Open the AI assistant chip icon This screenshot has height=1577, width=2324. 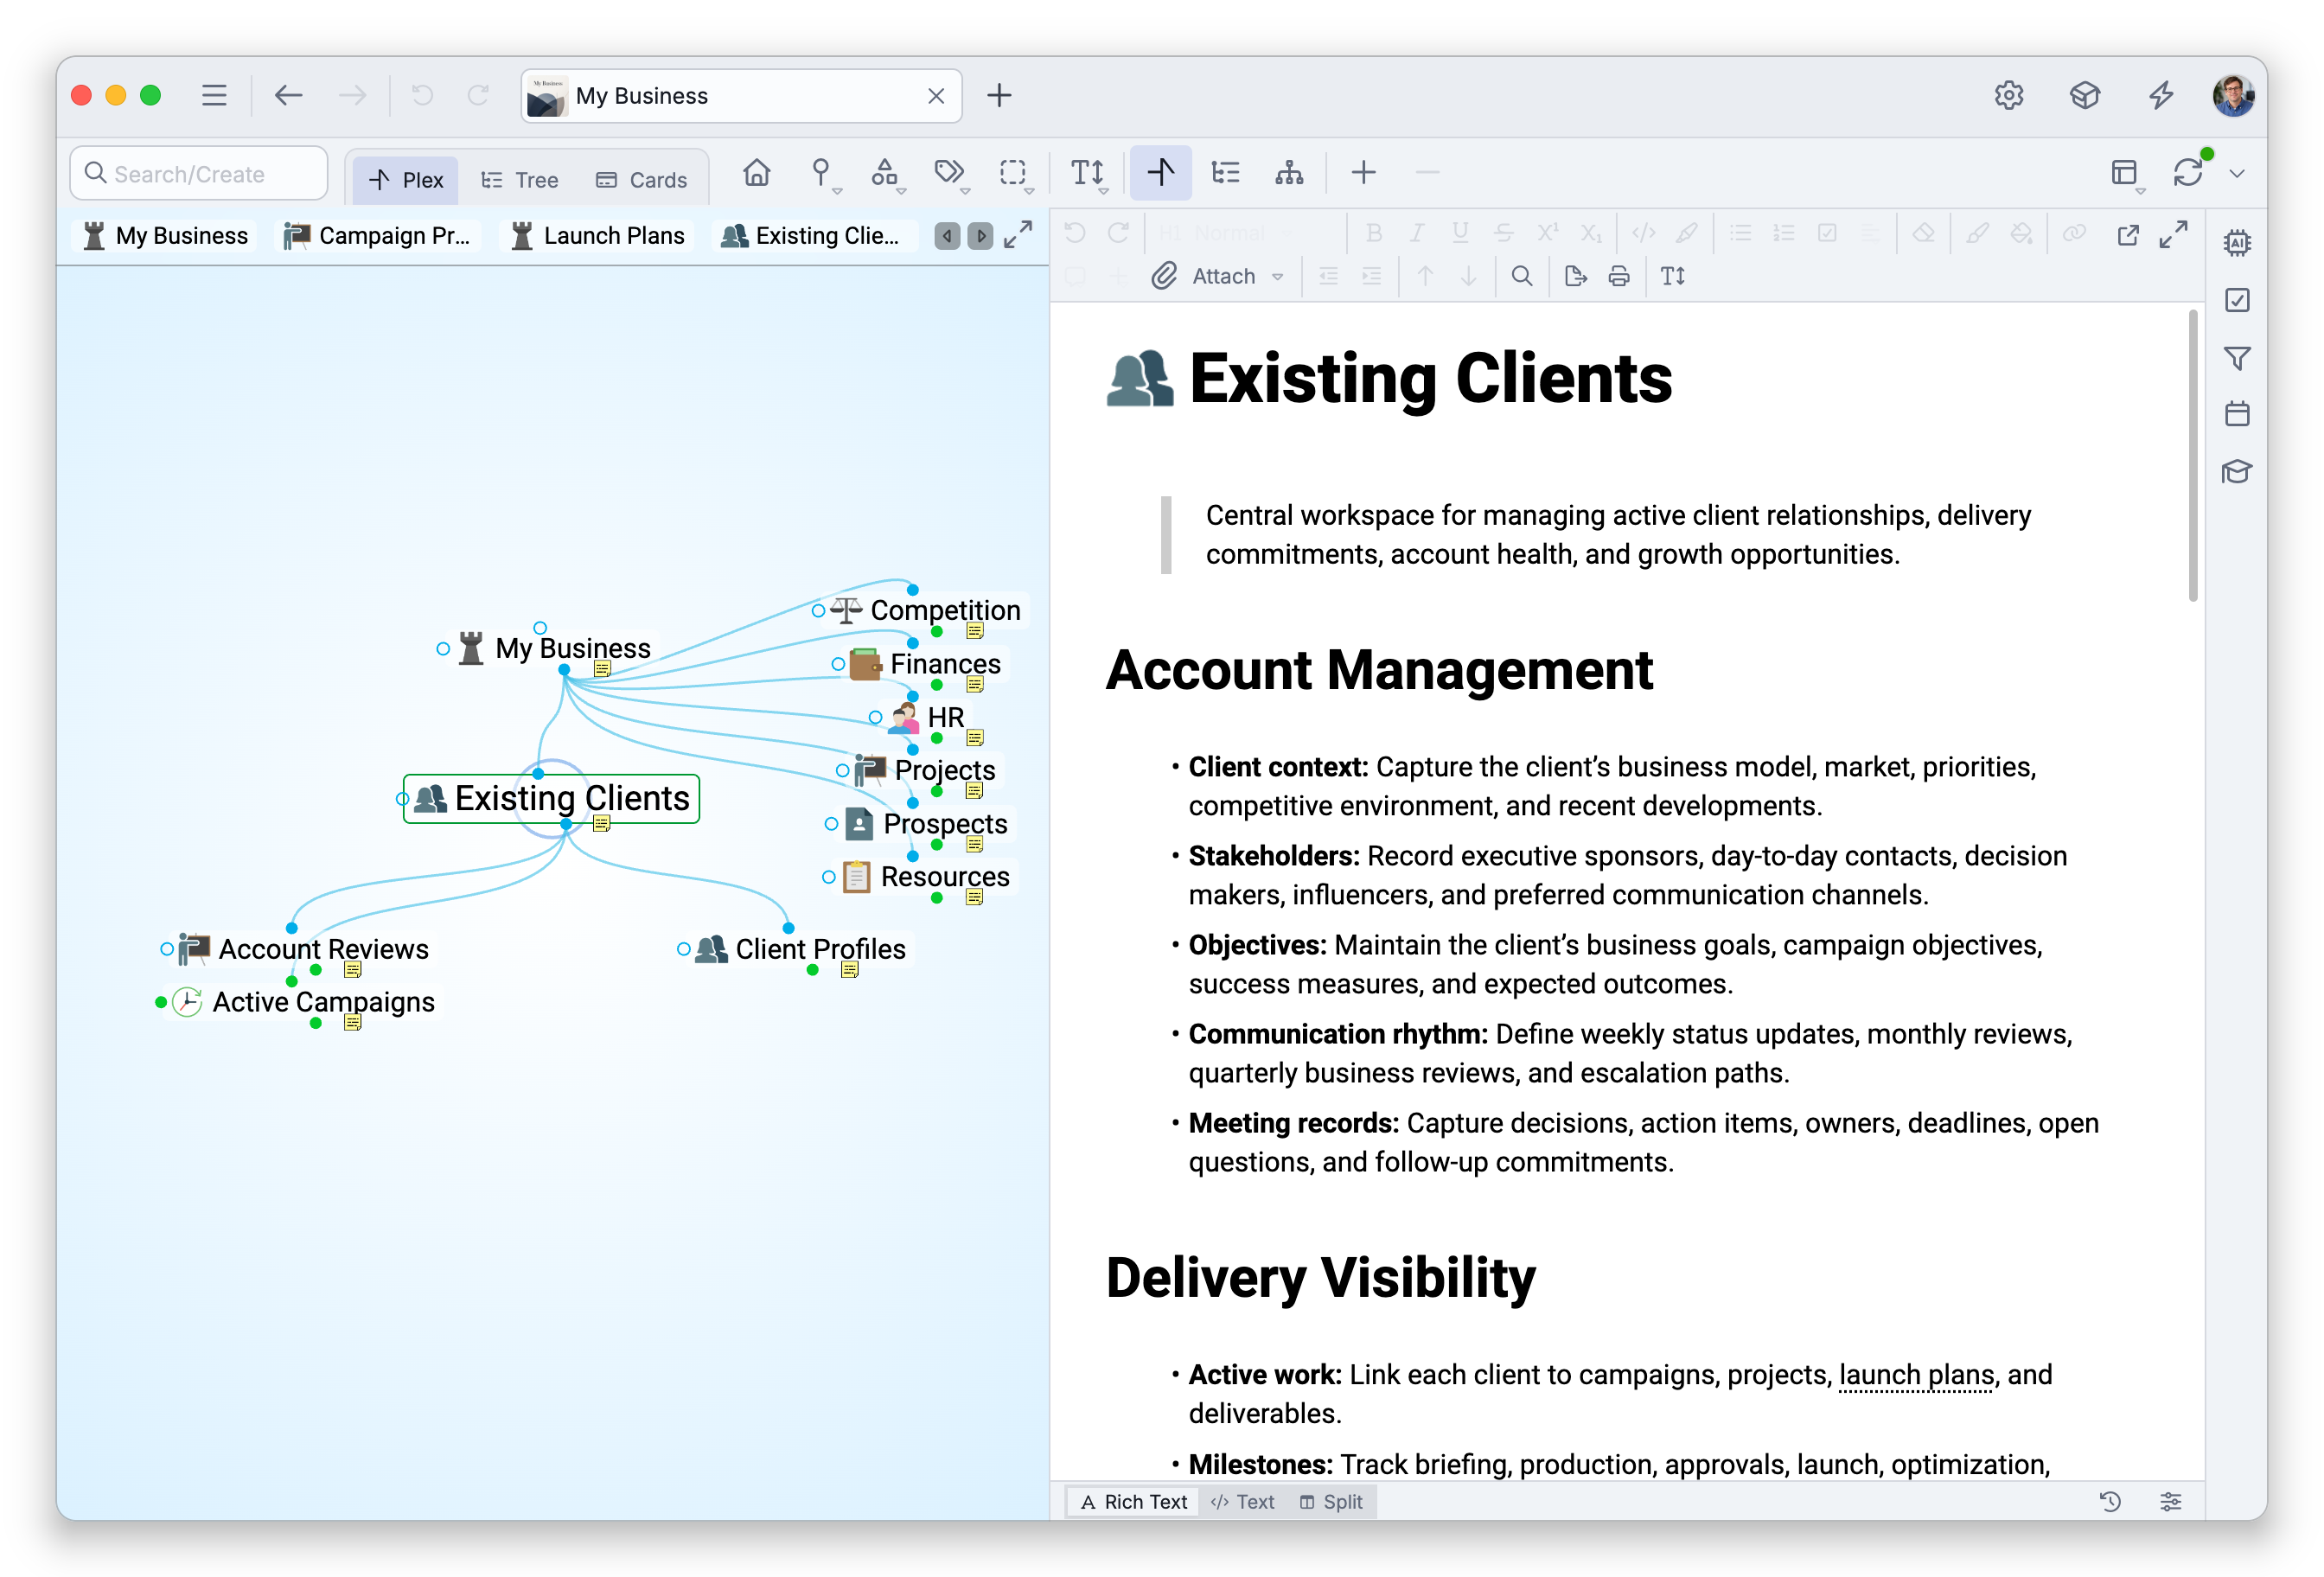[2237, 242]
